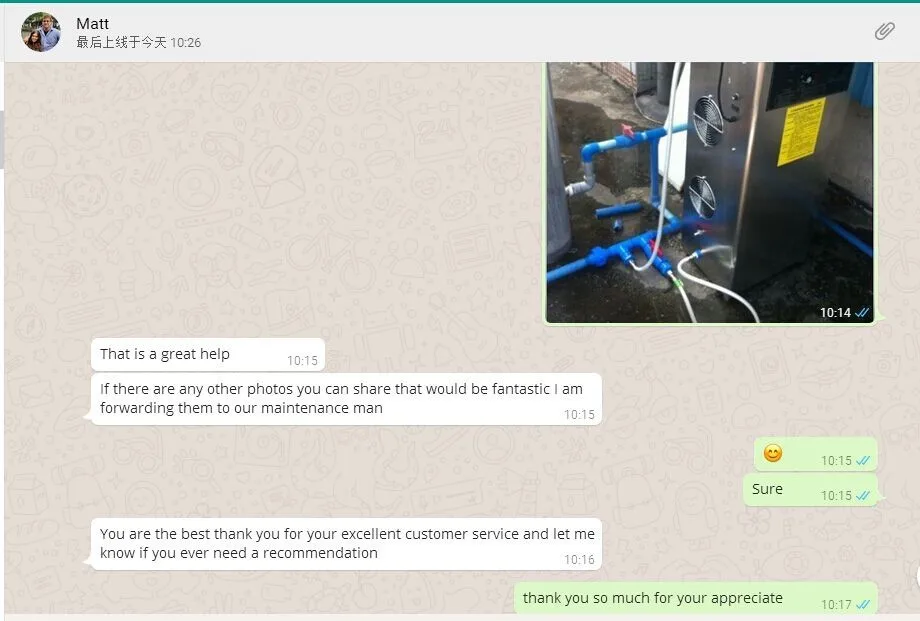The width and height of the screenshot is (920, 621).
Task: Click read ticks on the emoji message
Action: [x=863, y=460]
